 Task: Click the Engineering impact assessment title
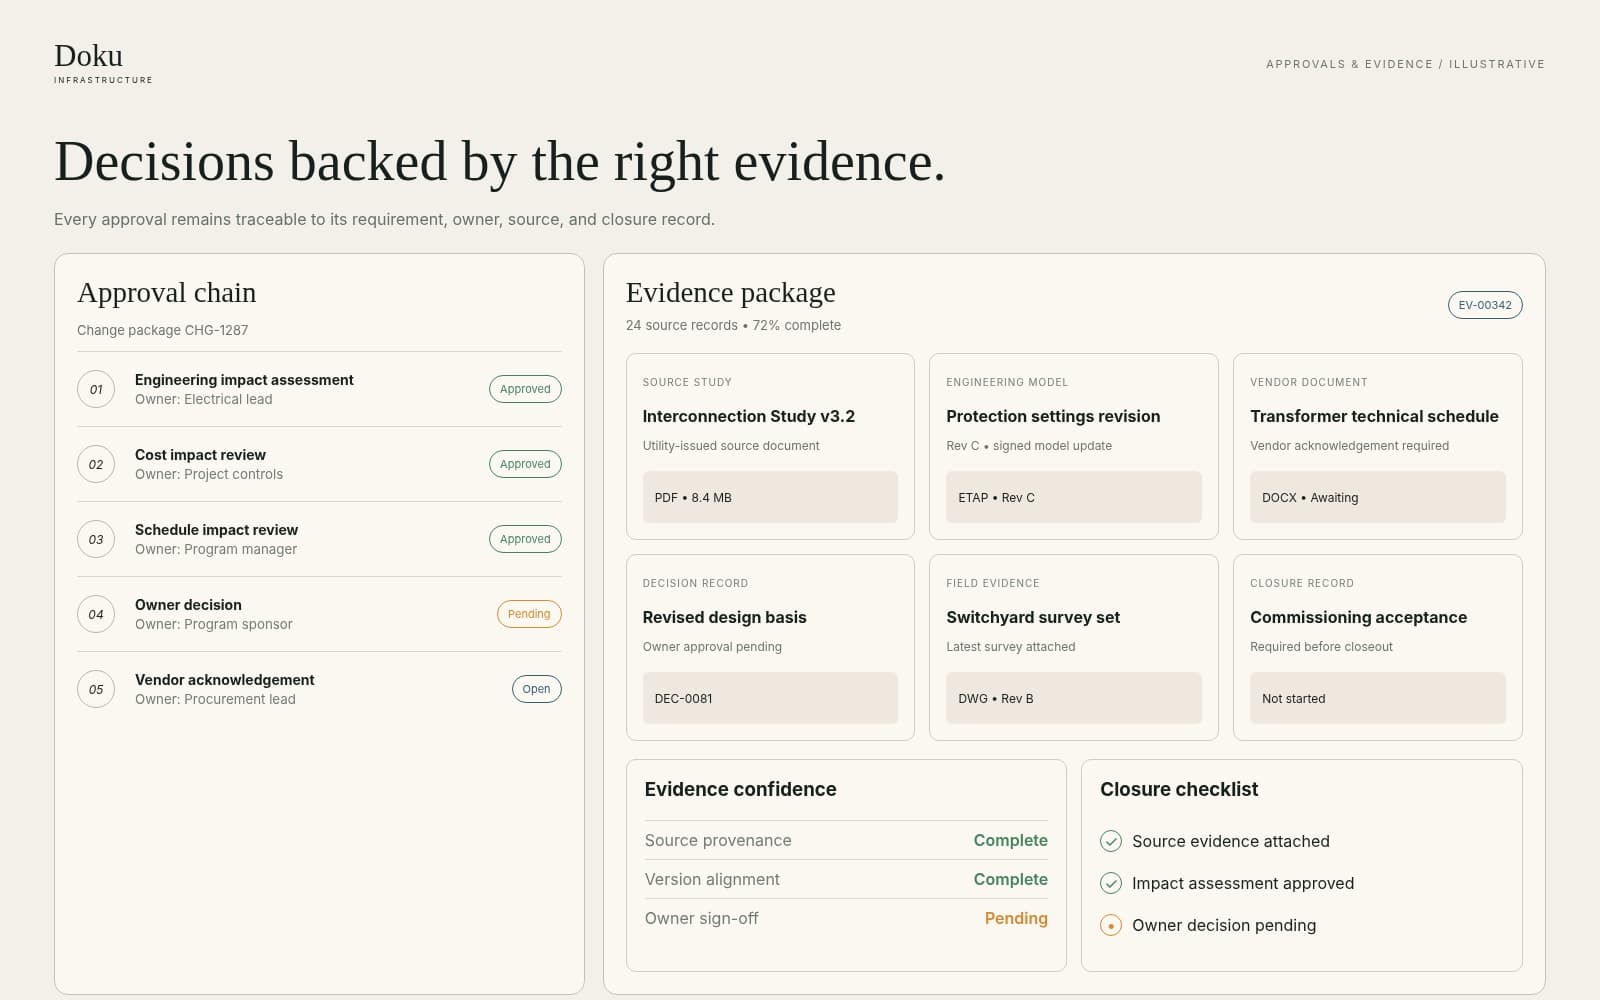[x=244, y=380]
